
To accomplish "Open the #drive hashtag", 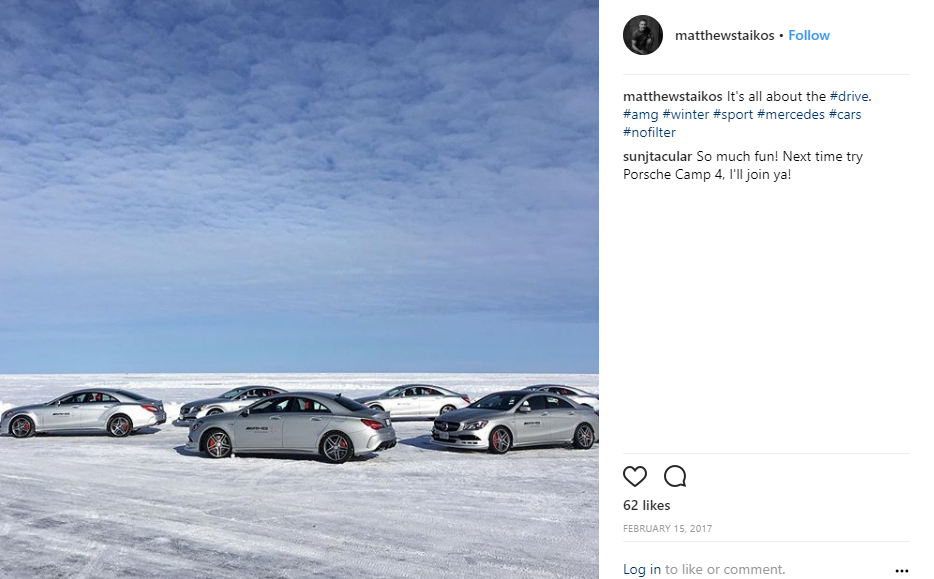I will coord(849,96).
